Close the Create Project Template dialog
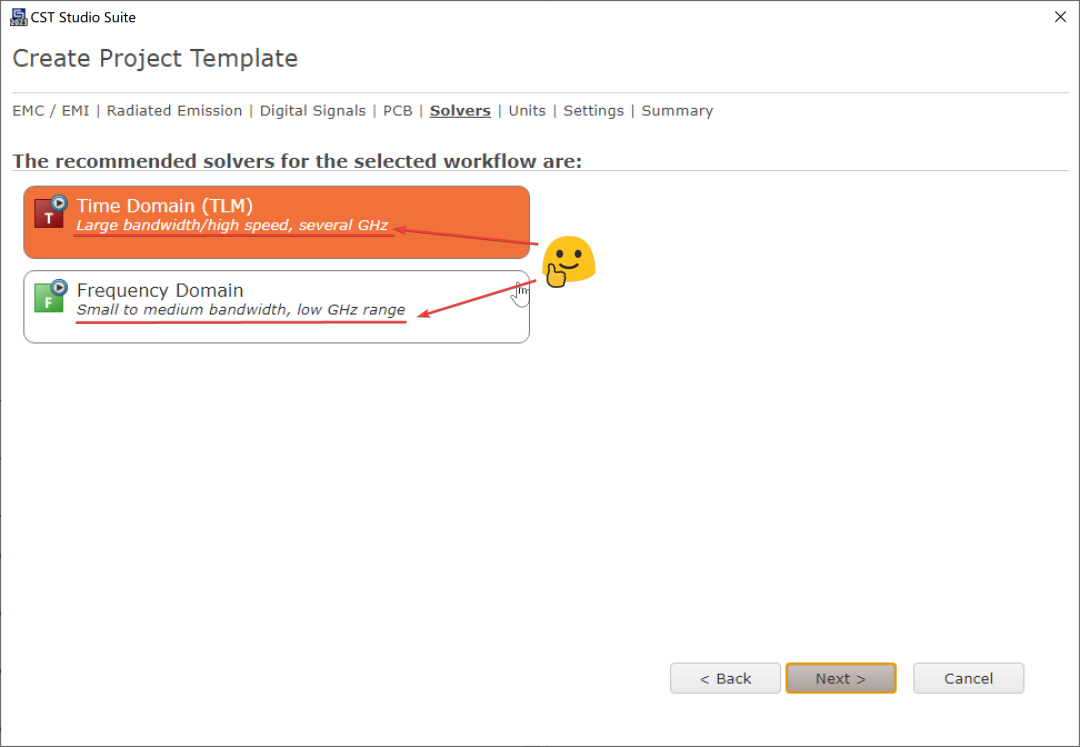The width and height of the screenshot is (1080, 747). 1060,17
